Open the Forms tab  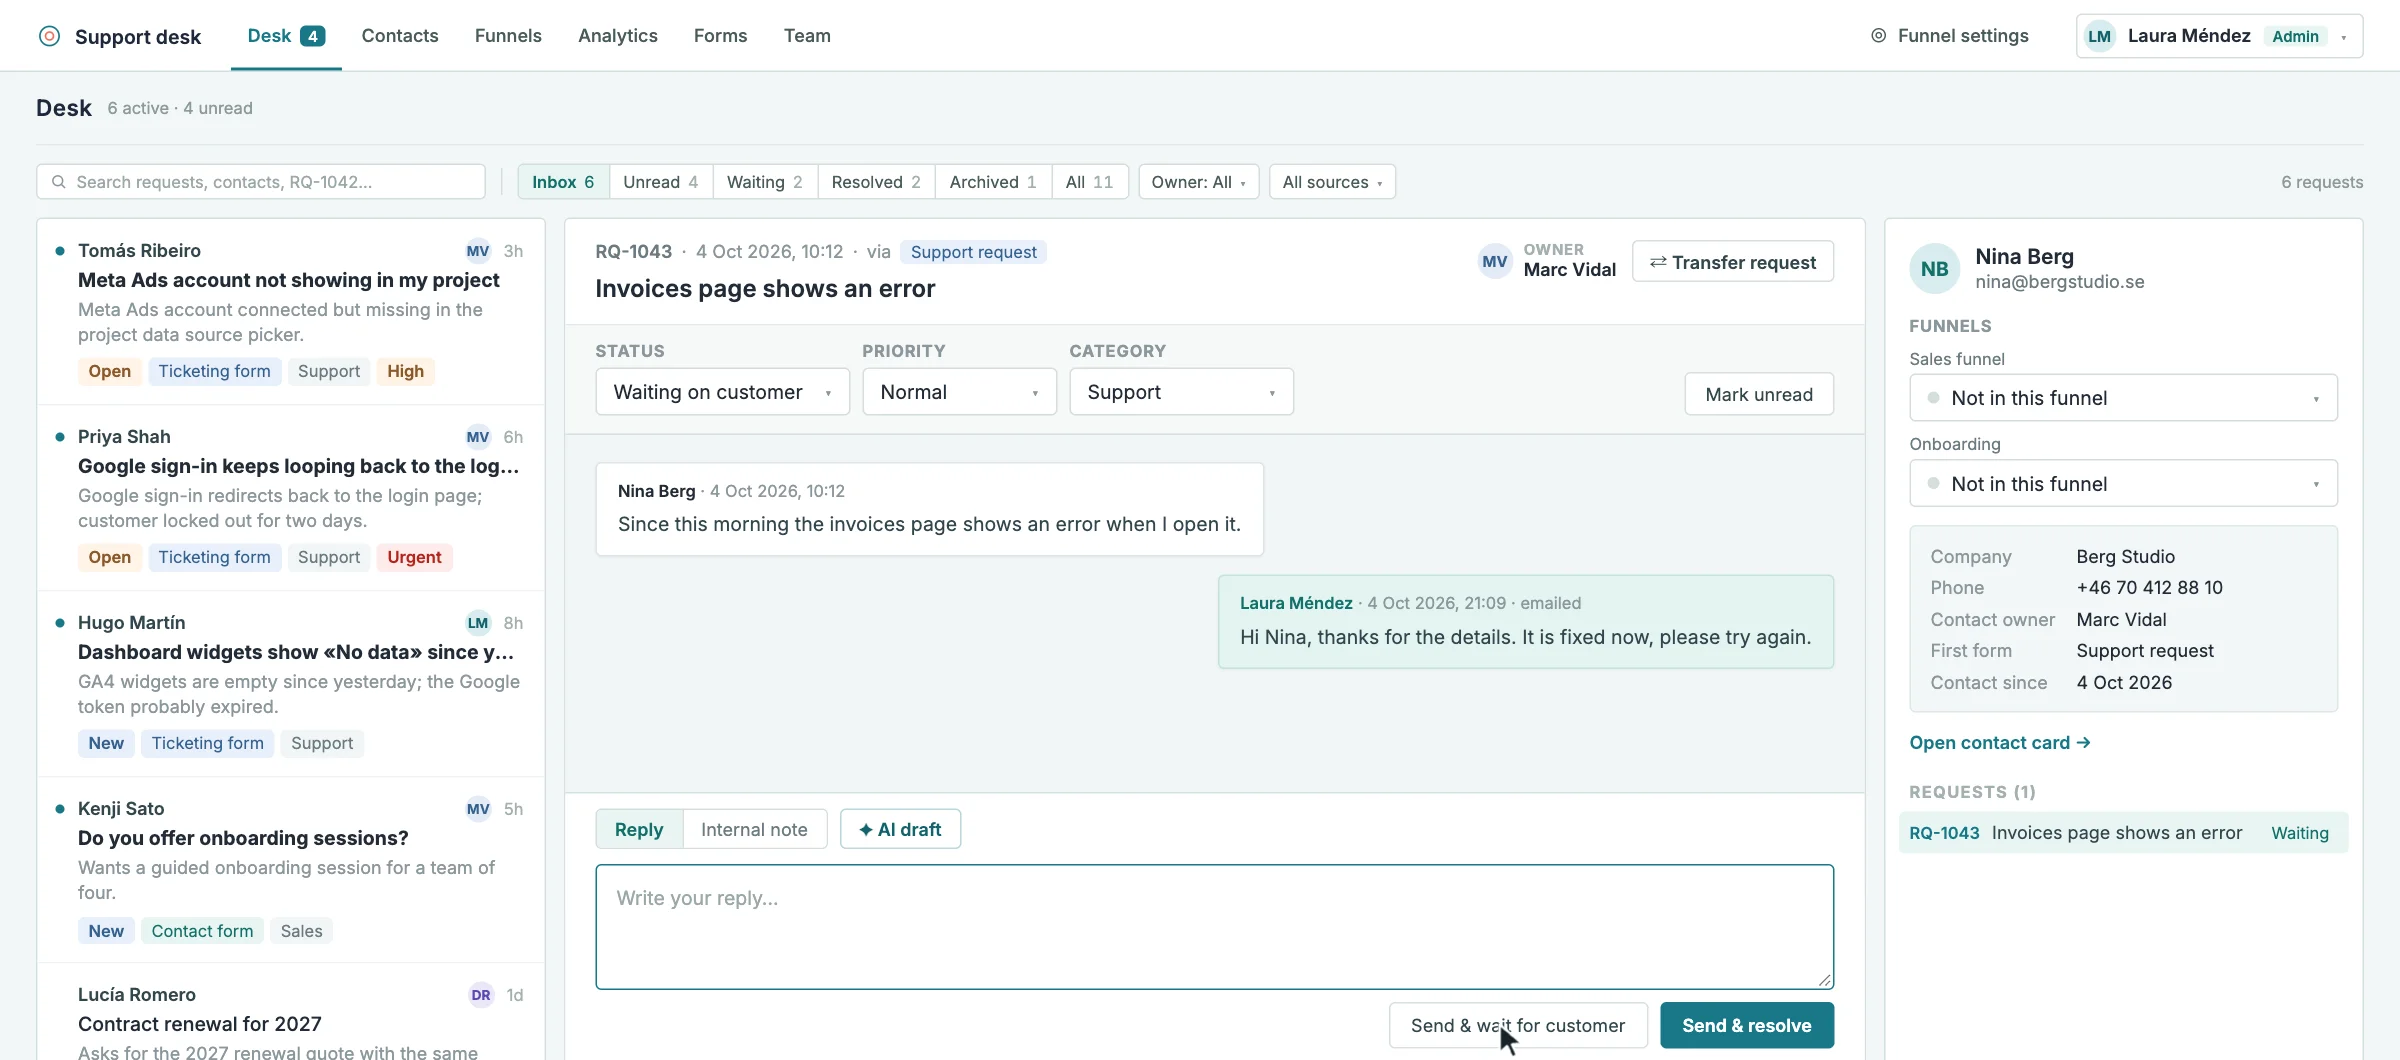pyautogui.click(x=720, y=36)
